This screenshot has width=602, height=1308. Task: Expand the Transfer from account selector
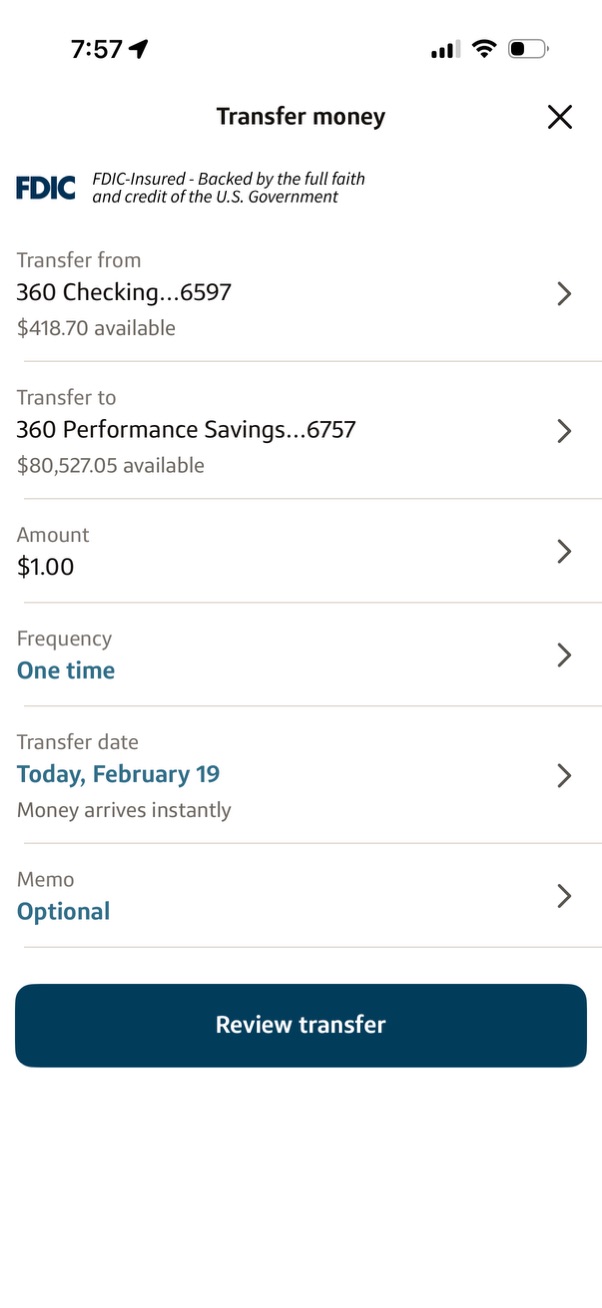[x=564, y=293]
